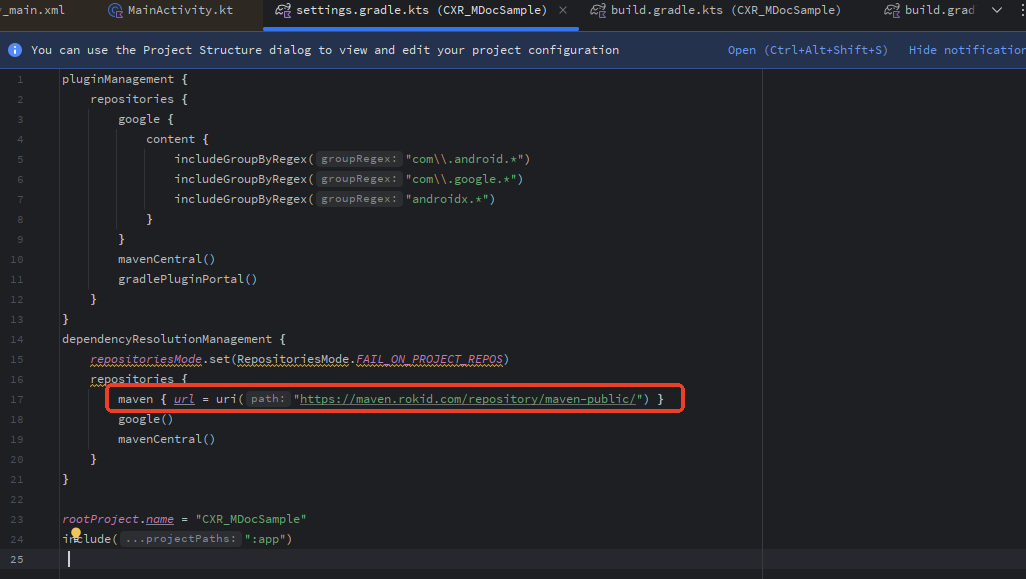Click the Gradle icon on settings.gradle.kts tab
This screenshot has width=1026, height=579.
tap(283, 10)
